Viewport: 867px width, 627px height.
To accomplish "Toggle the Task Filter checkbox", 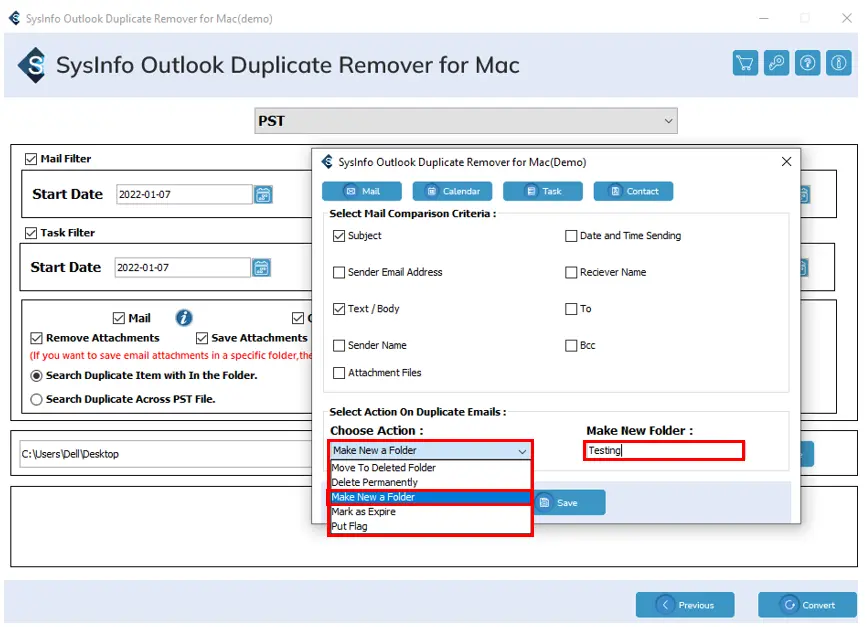I will pyautogui.click(x=31, y=233).
